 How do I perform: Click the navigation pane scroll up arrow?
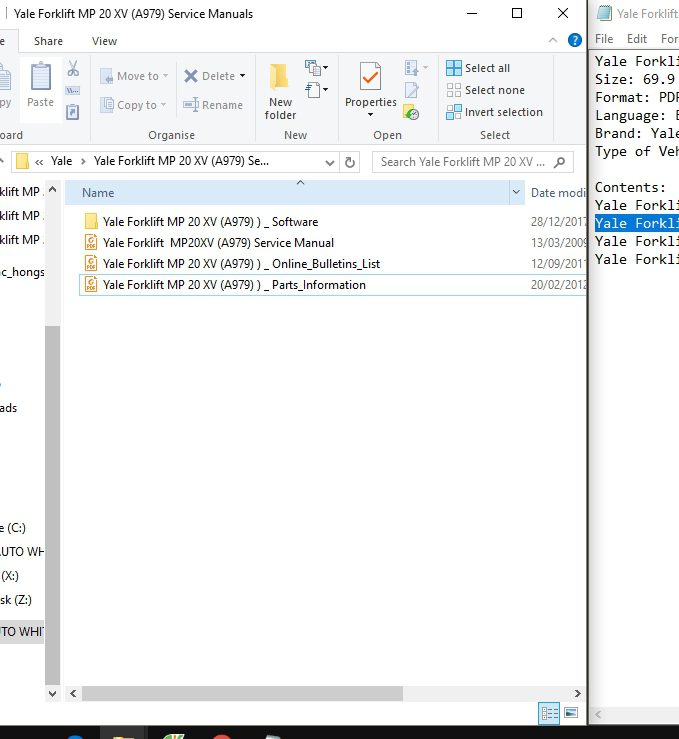52,189
